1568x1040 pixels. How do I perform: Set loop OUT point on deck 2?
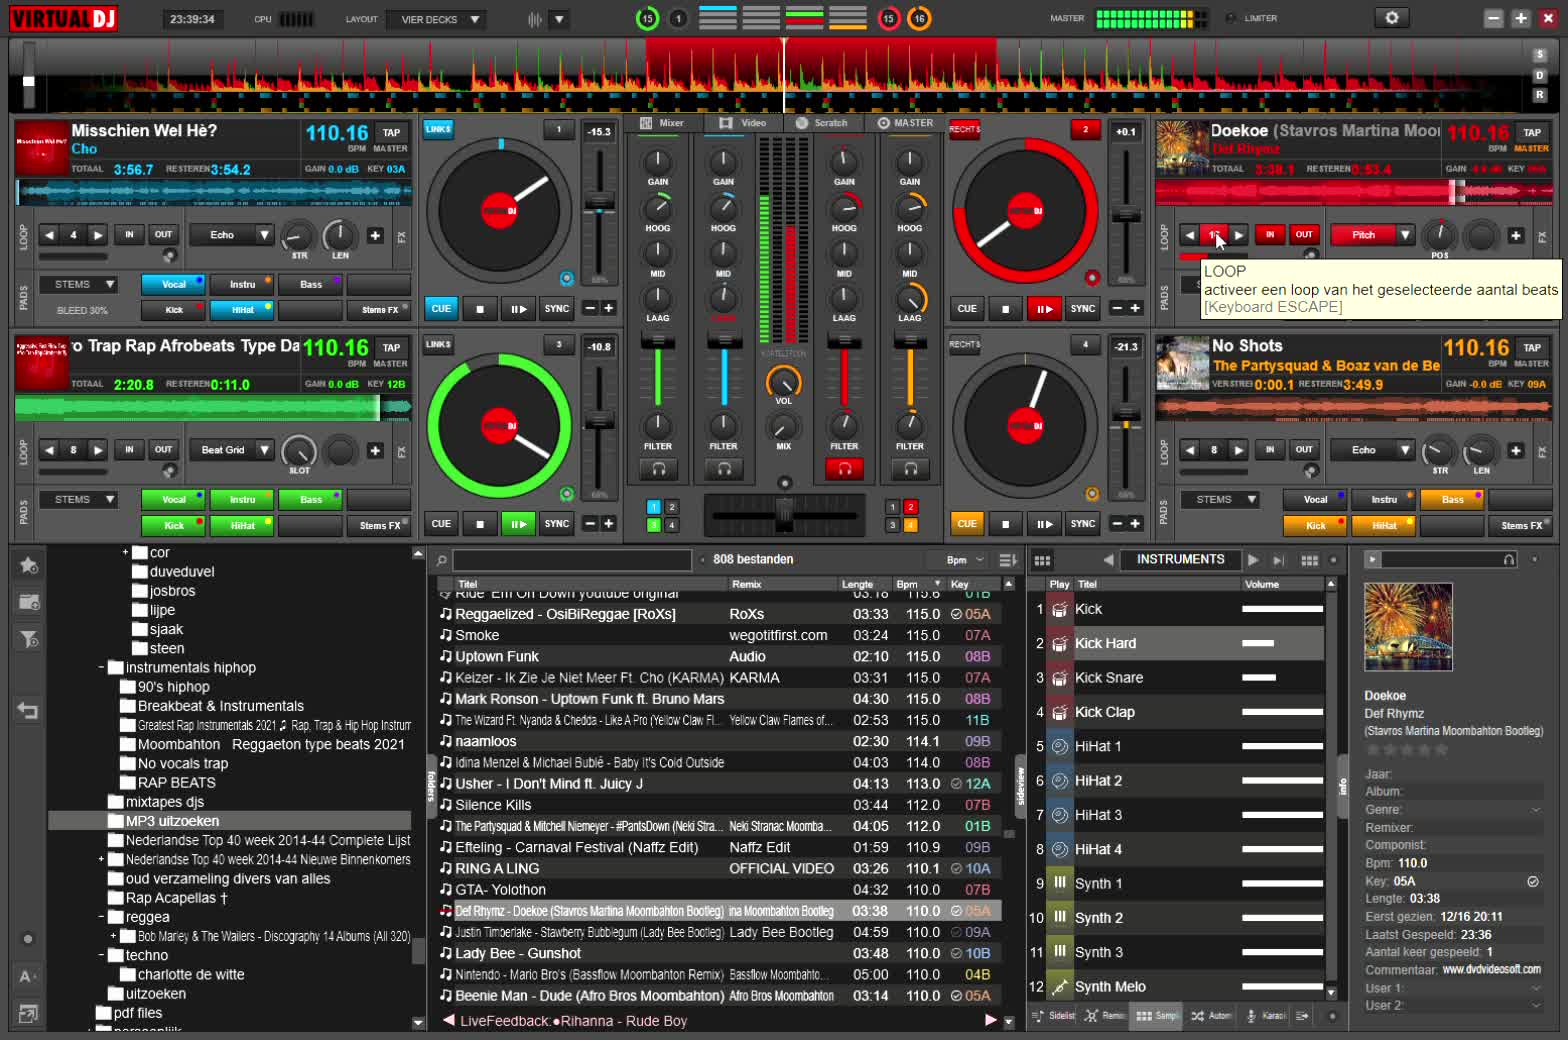click(x=1304, y=235)
